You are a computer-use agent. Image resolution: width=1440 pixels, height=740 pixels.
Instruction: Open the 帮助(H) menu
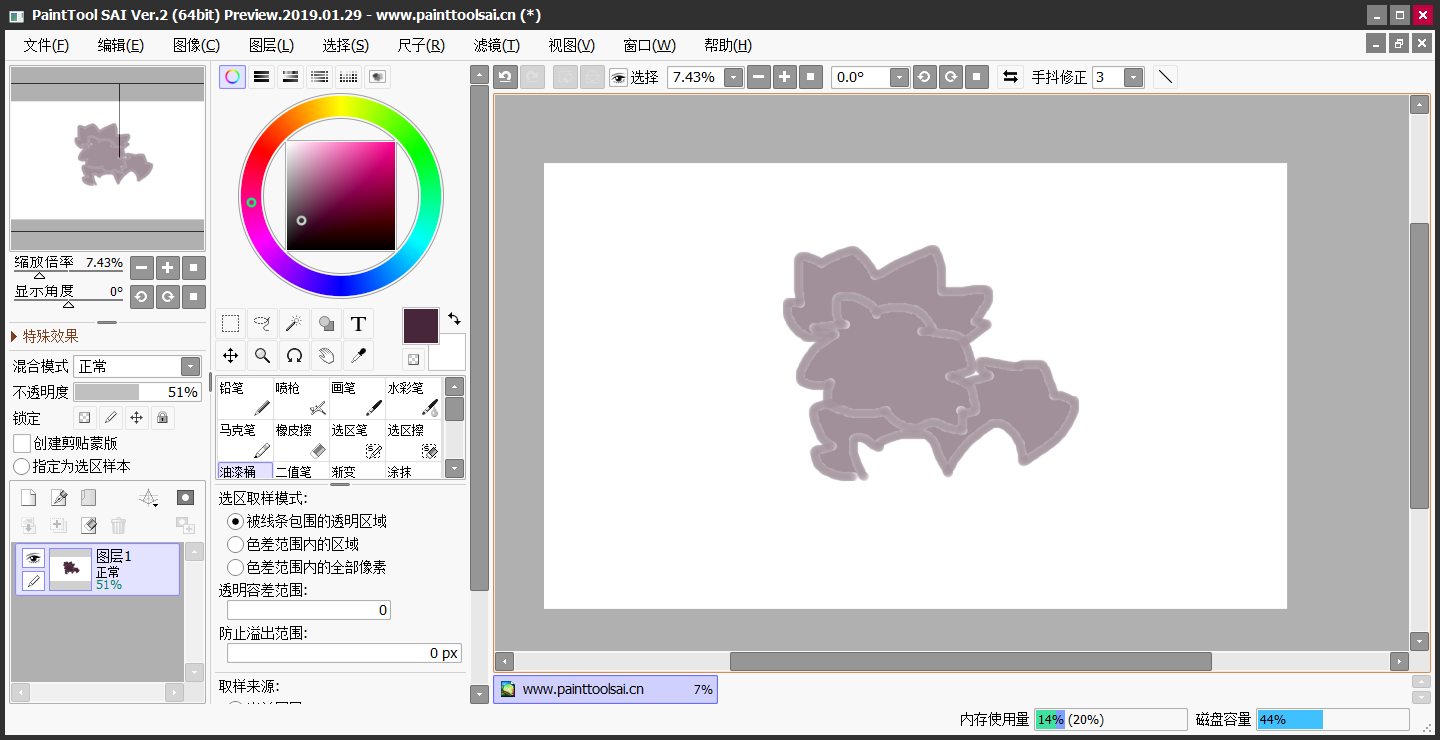tap(728, 45)
